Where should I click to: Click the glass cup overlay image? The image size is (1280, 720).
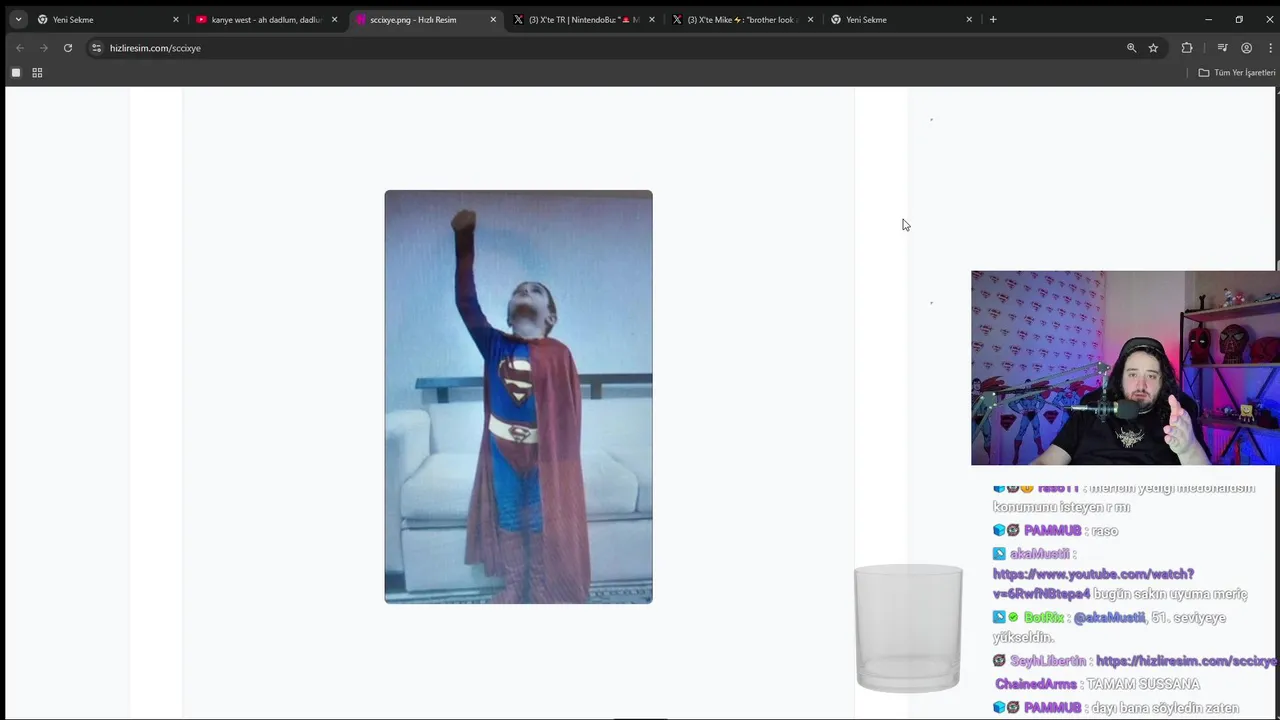[908, 628]
